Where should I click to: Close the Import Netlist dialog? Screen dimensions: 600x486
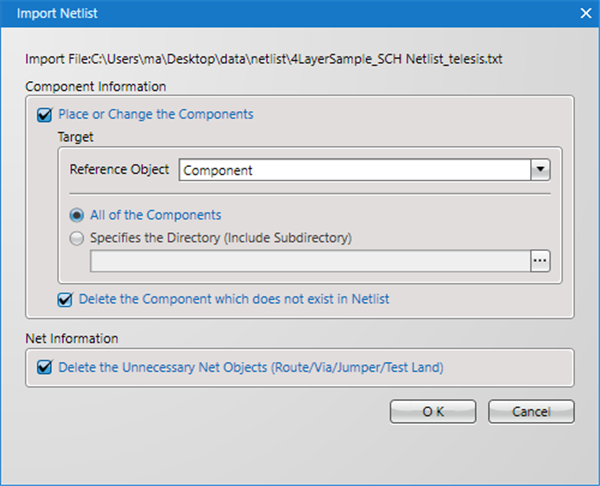585,12
